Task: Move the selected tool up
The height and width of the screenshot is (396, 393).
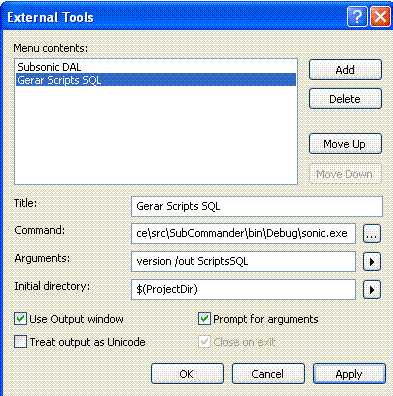Action: point(345,144)
